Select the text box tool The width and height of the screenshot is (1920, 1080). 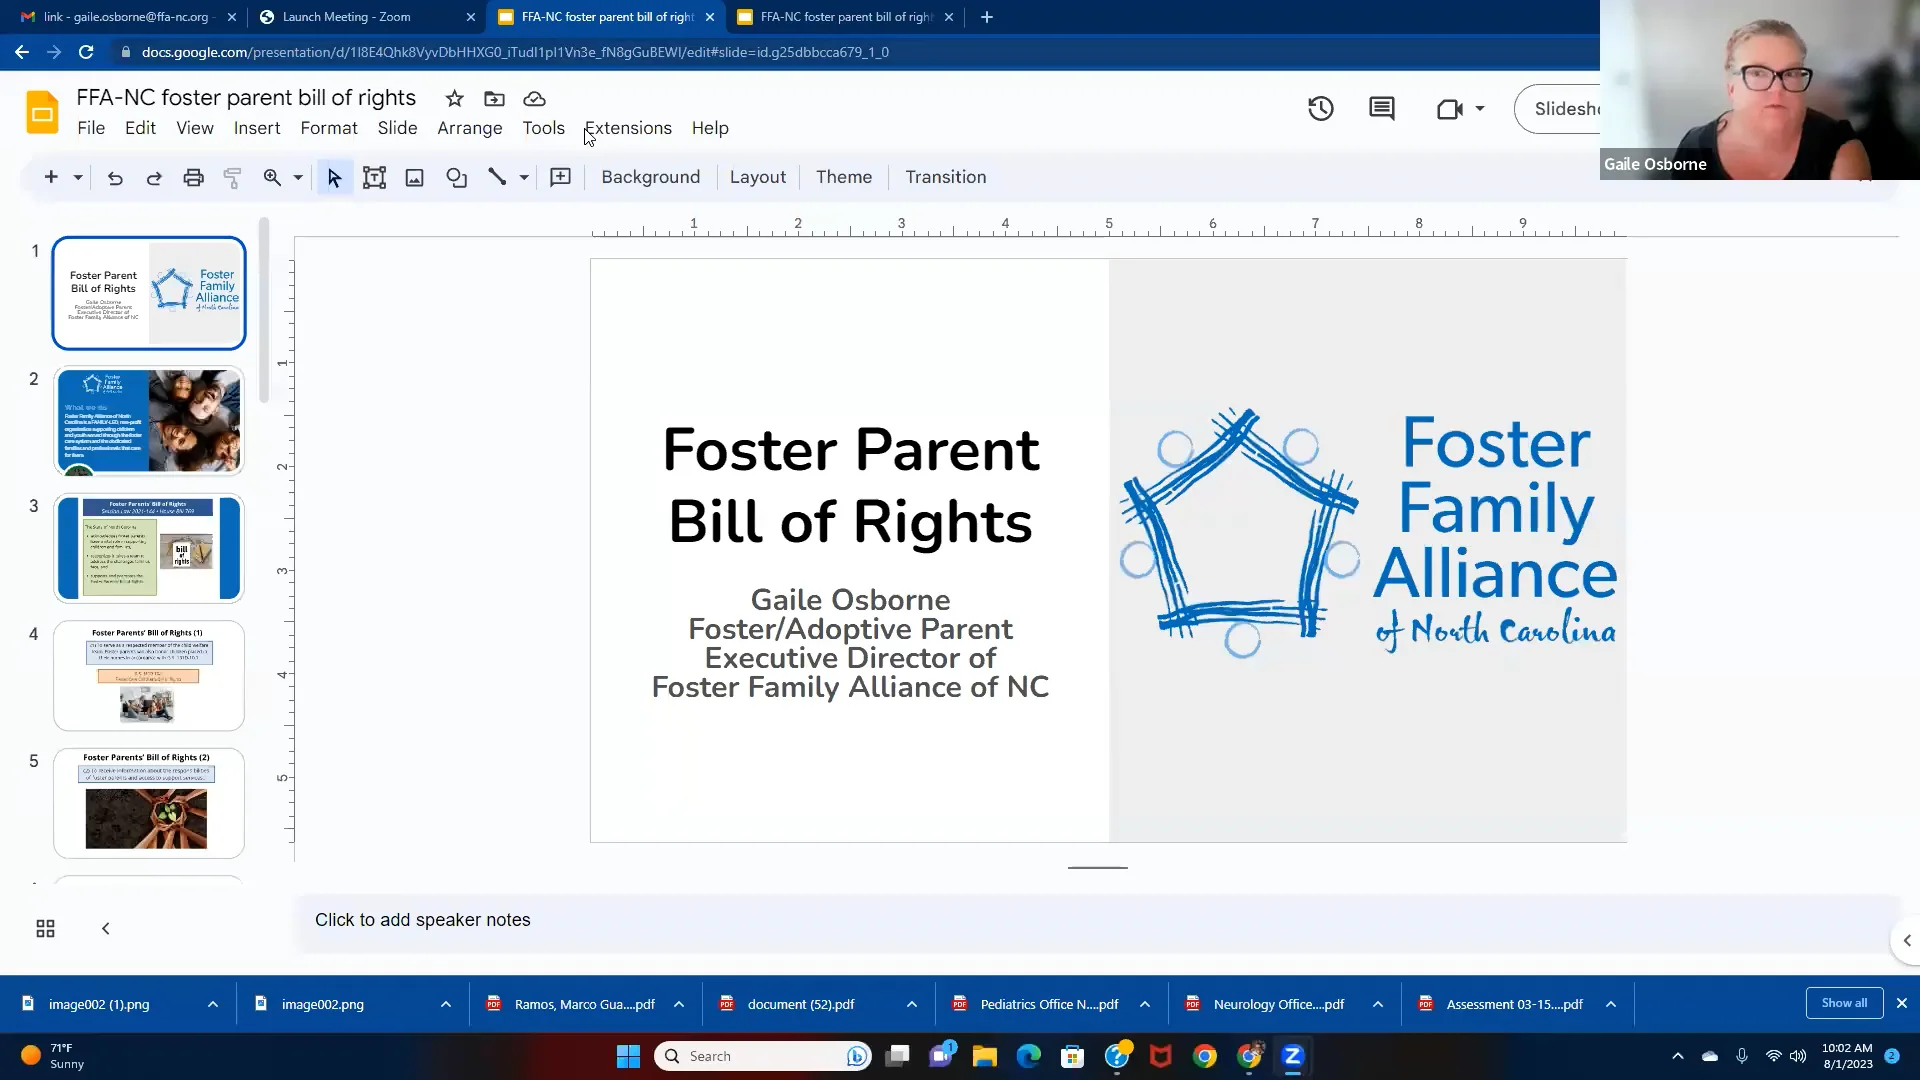pos(374,177)
